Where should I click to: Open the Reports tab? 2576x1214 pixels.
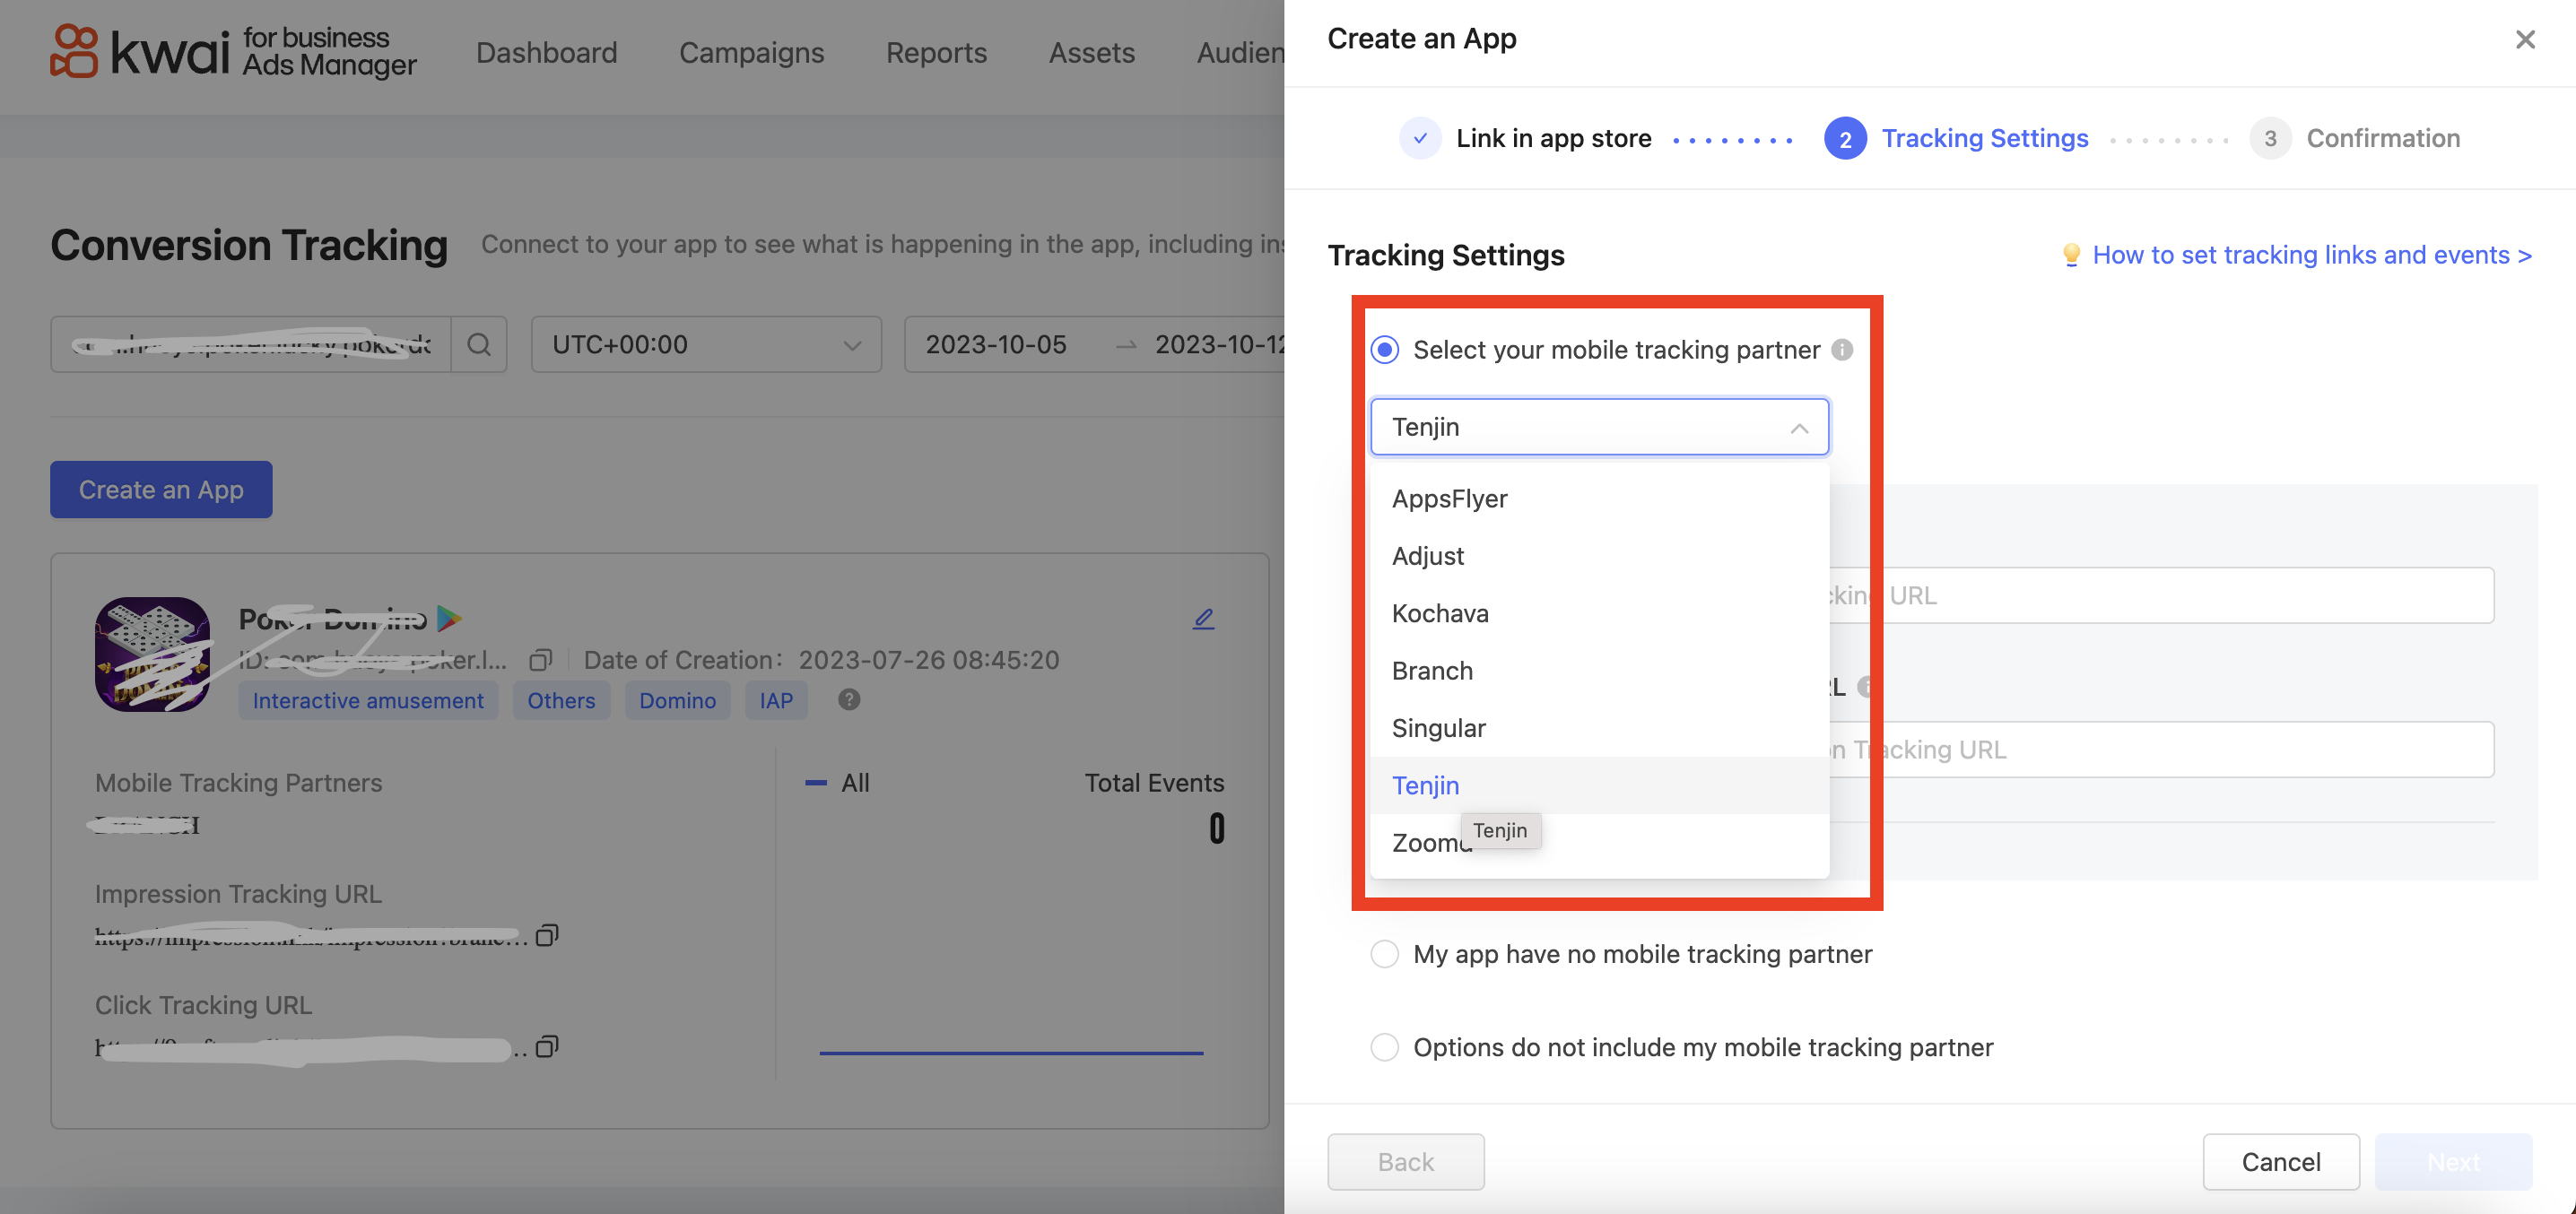coord(936,52)
